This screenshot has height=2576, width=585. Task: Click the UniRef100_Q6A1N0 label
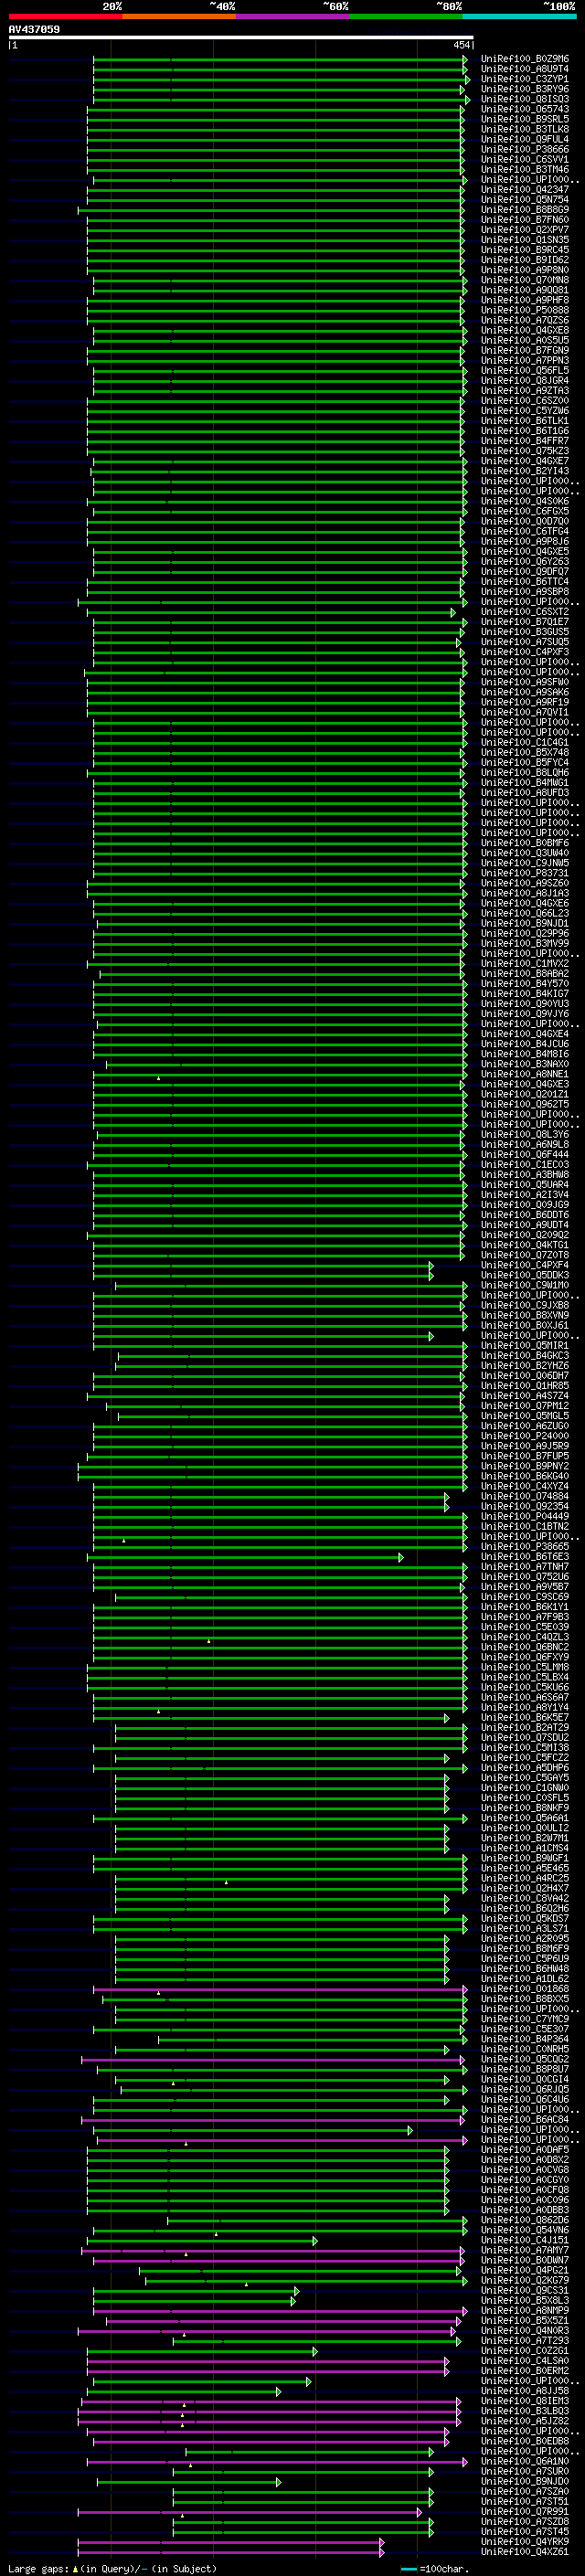coord(525,2461)
